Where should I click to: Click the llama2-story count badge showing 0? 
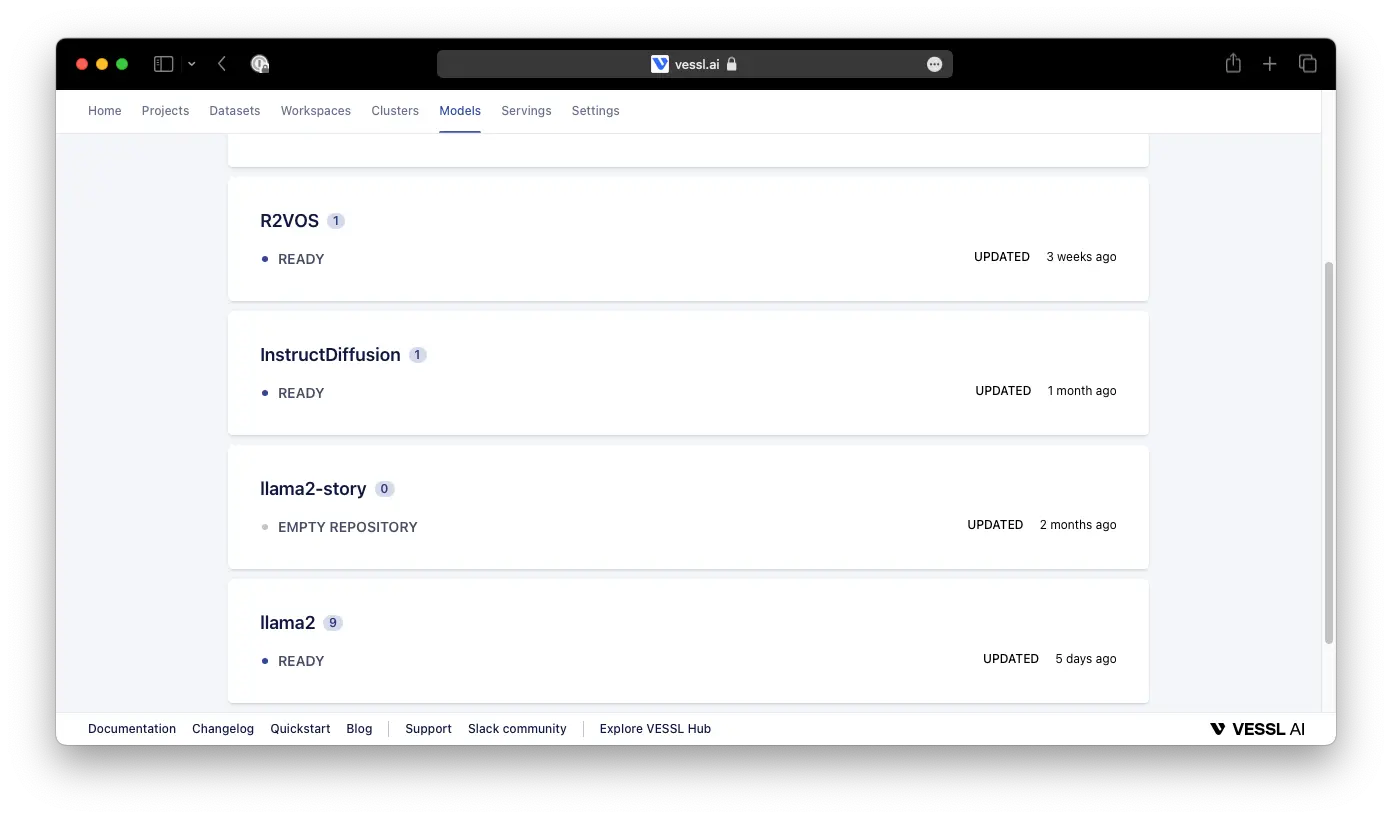click(385, 489)
